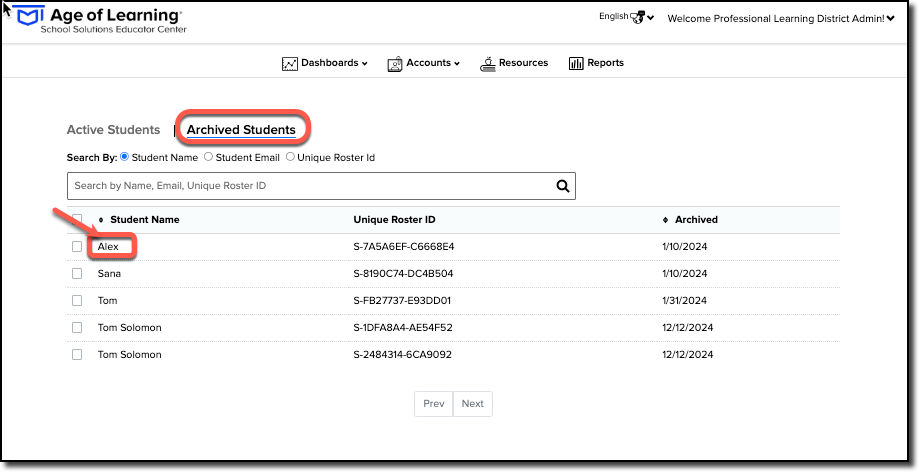Click the Search By label
This screenshot has height=472, width=919.
[x=92, y=157]
